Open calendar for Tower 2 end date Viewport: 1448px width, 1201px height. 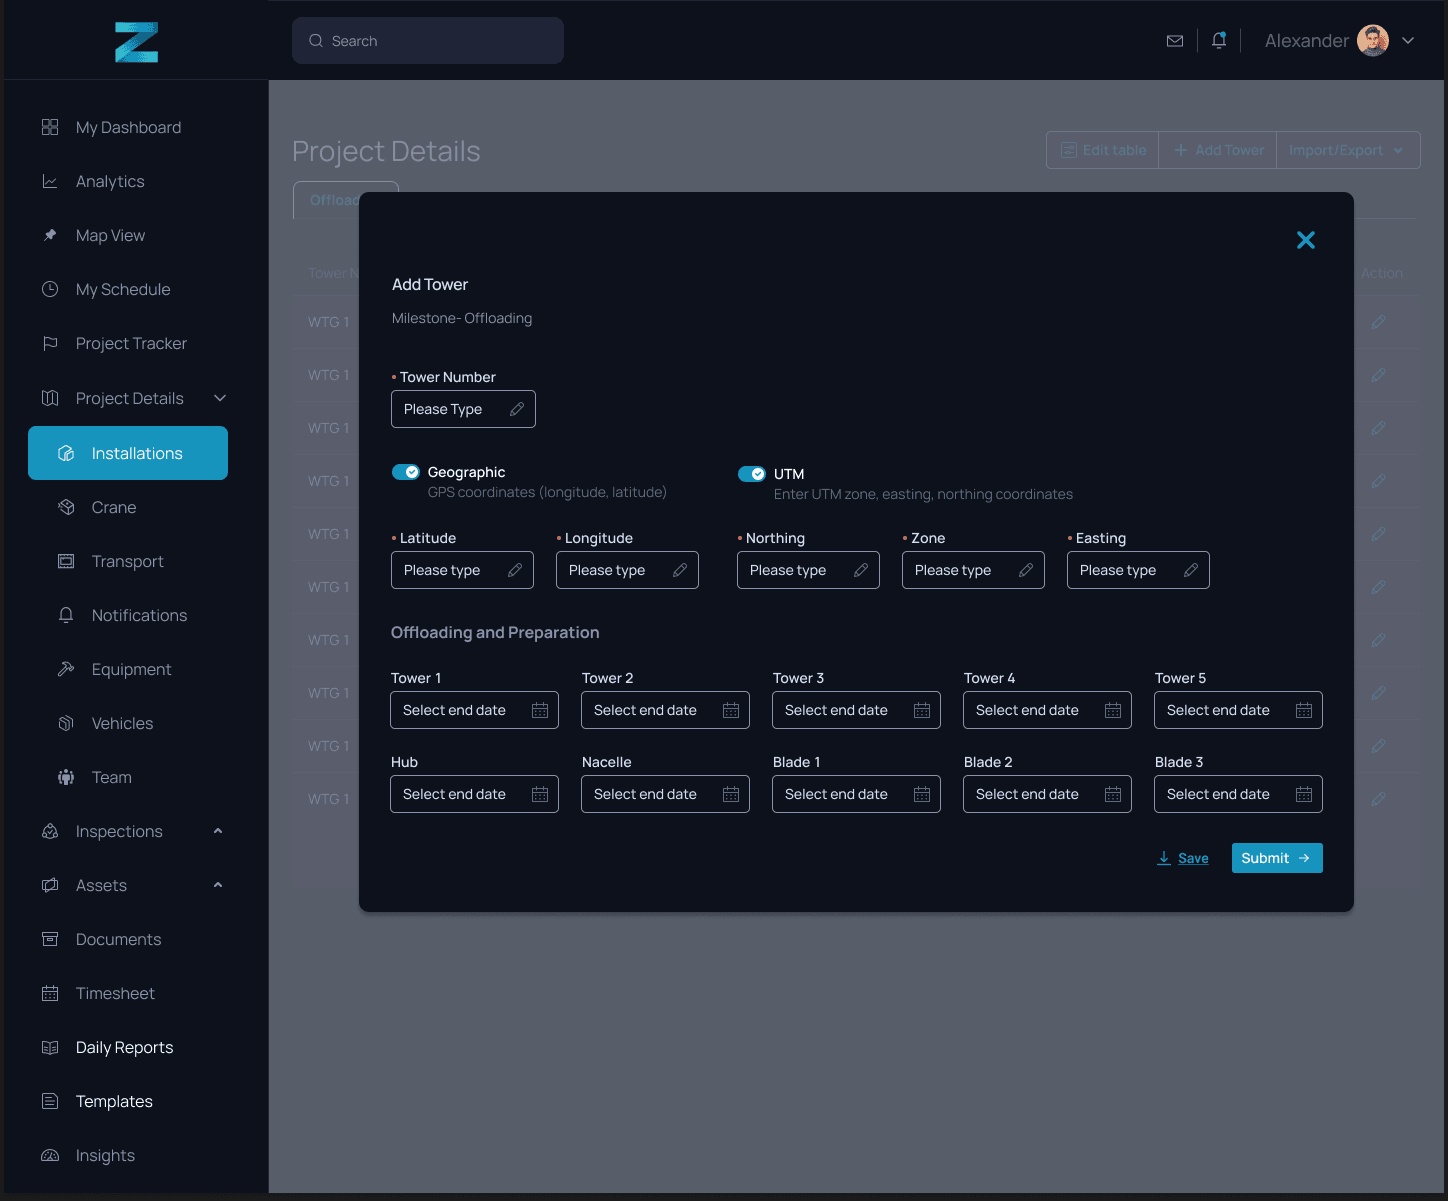click(x=731, y=710)
